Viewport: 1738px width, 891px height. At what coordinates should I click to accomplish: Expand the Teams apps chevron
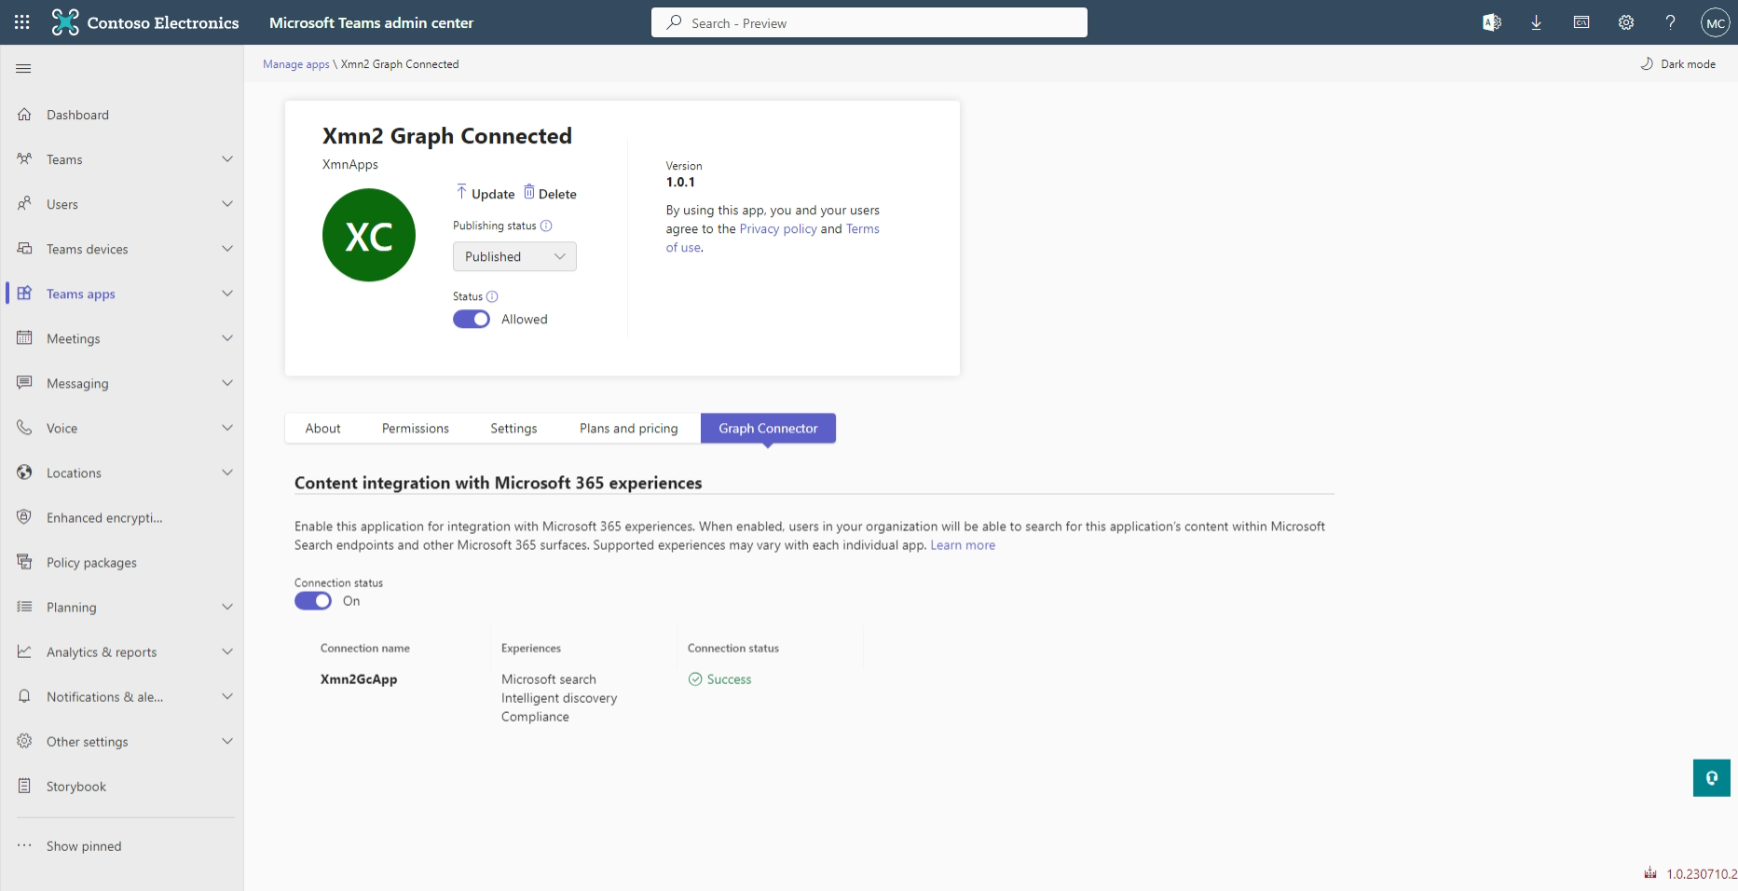pyautogui.click(x=227, y=293)
